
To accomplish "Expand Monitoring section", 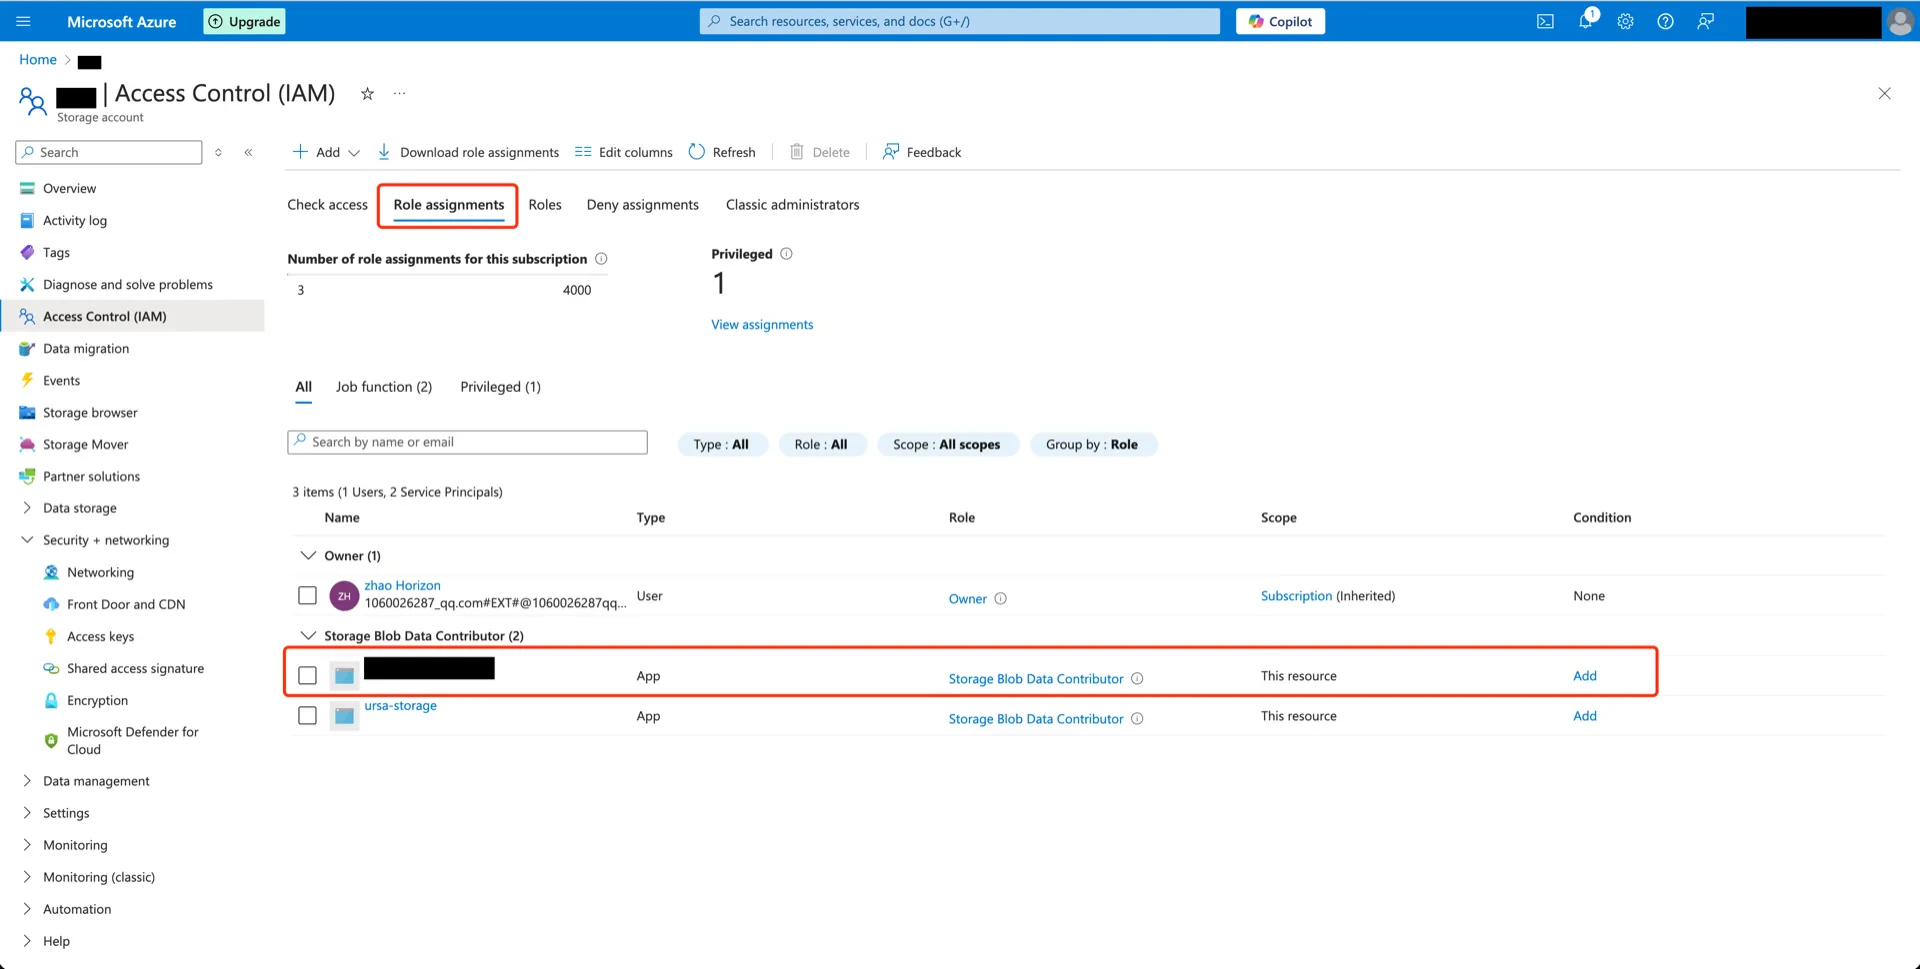I will coord(27,845).
